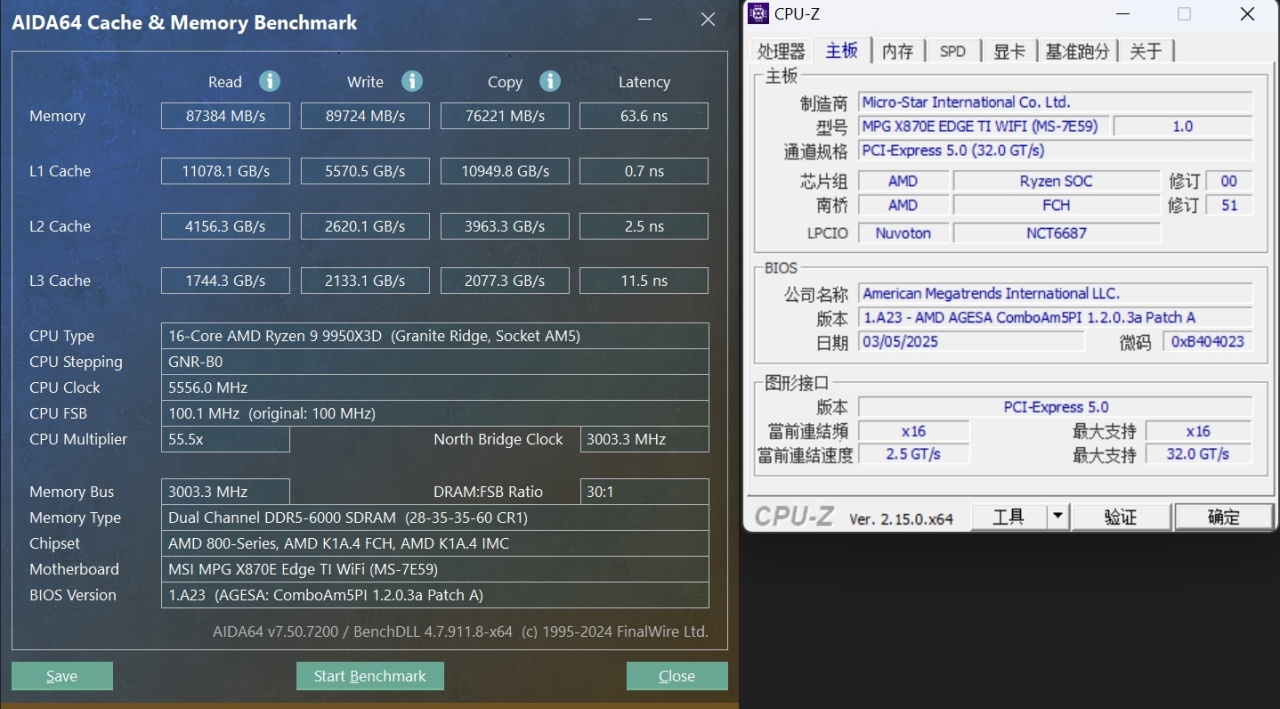Click CPU-Z current link speed 2.5 GT/s
Viewport: 1280px width, 709px height.
(x=913, y=454)
